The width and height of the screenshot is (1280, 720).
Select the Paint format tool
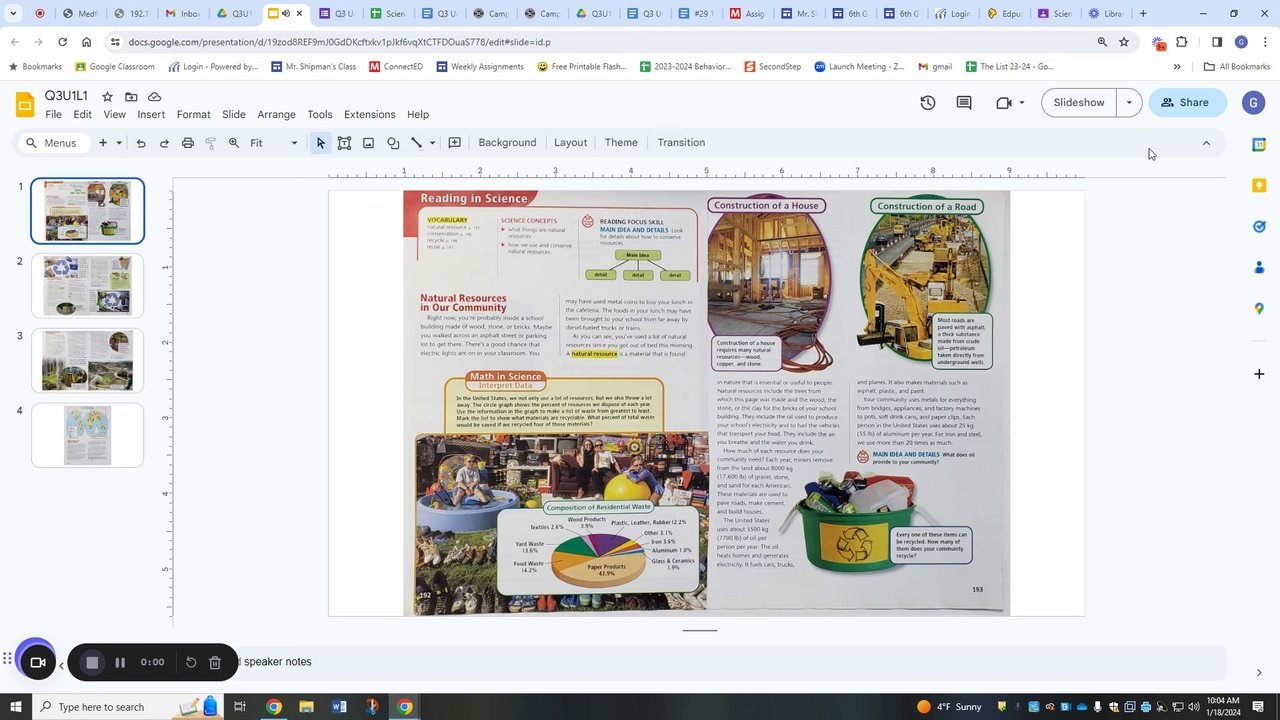[x=211, y=143]
